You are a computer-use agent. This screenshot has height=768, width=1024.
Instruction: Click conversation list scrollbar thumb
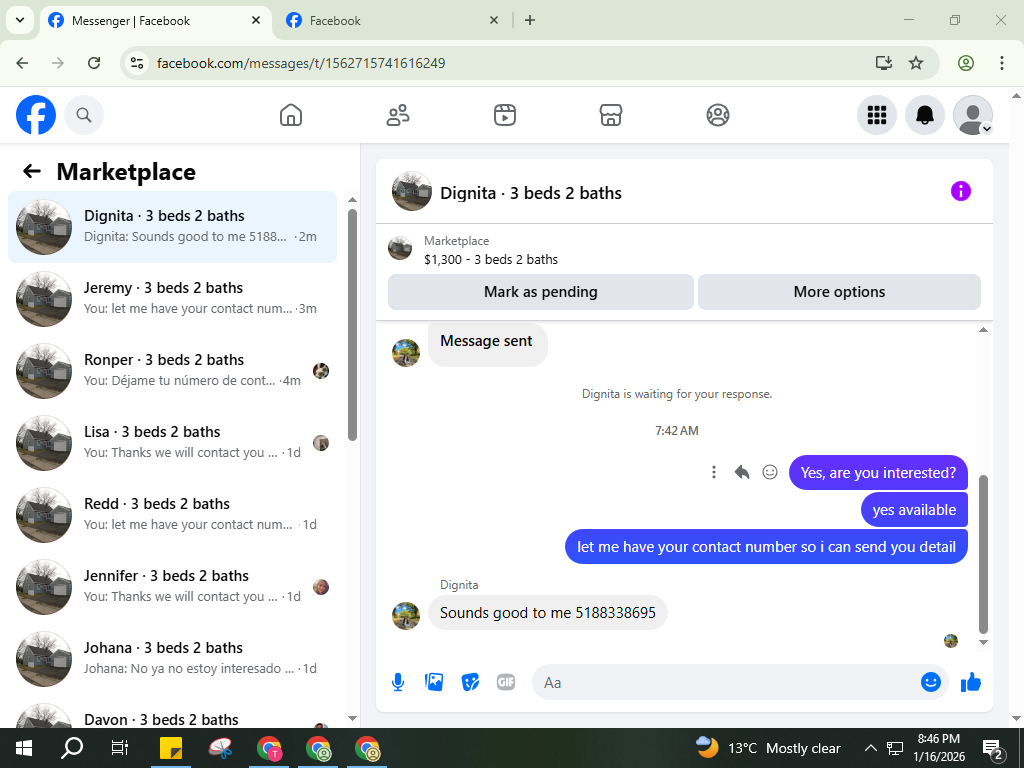[353, 325]
